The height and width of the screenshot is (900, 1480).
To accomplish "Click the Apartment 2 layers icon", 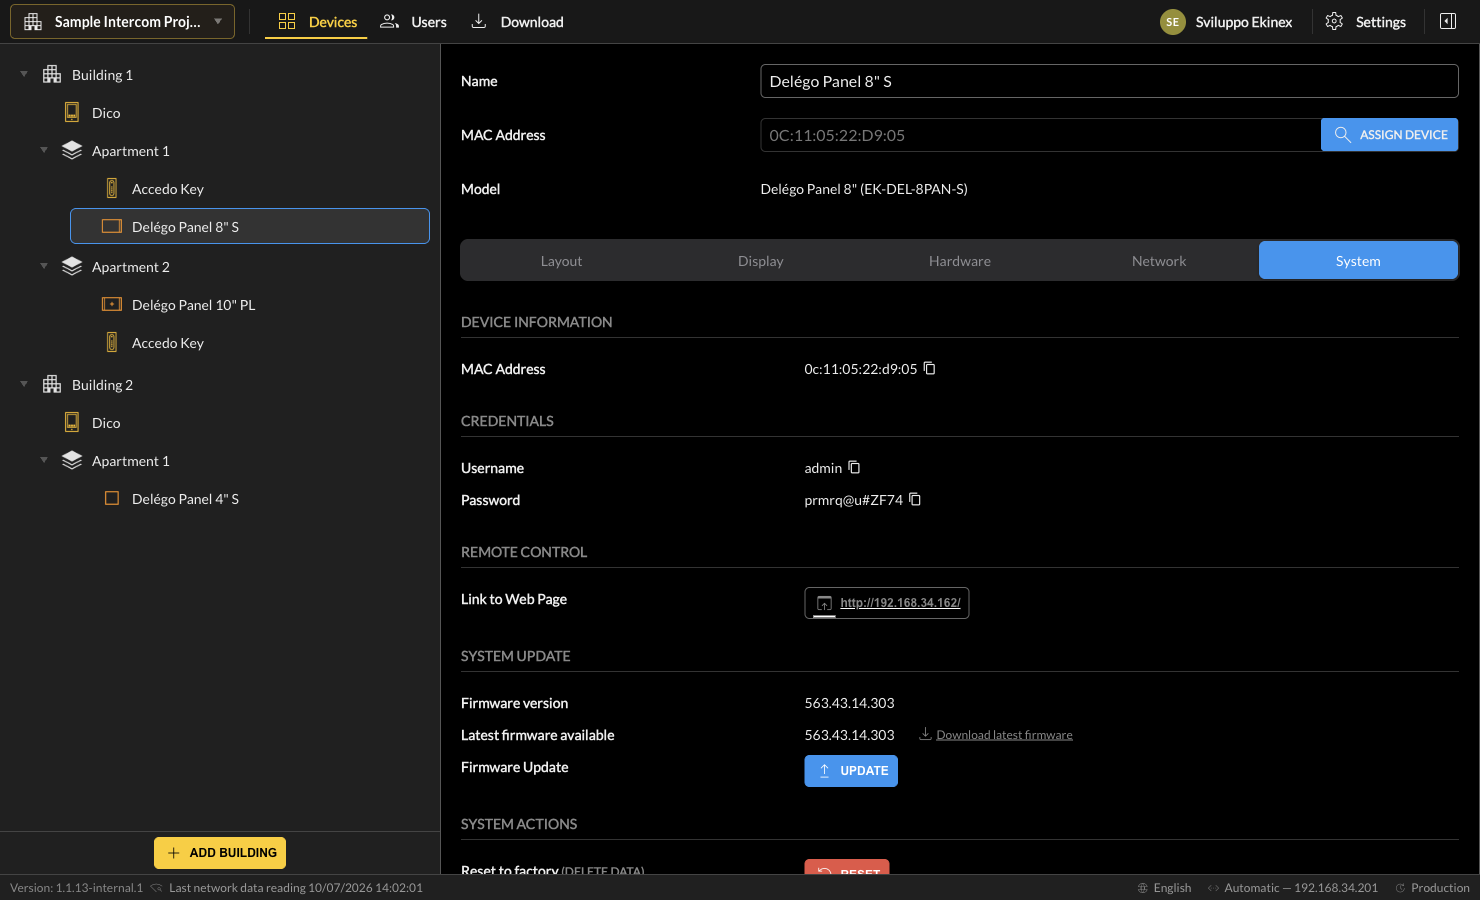I will pyautogui.click(x=72, y=266).
